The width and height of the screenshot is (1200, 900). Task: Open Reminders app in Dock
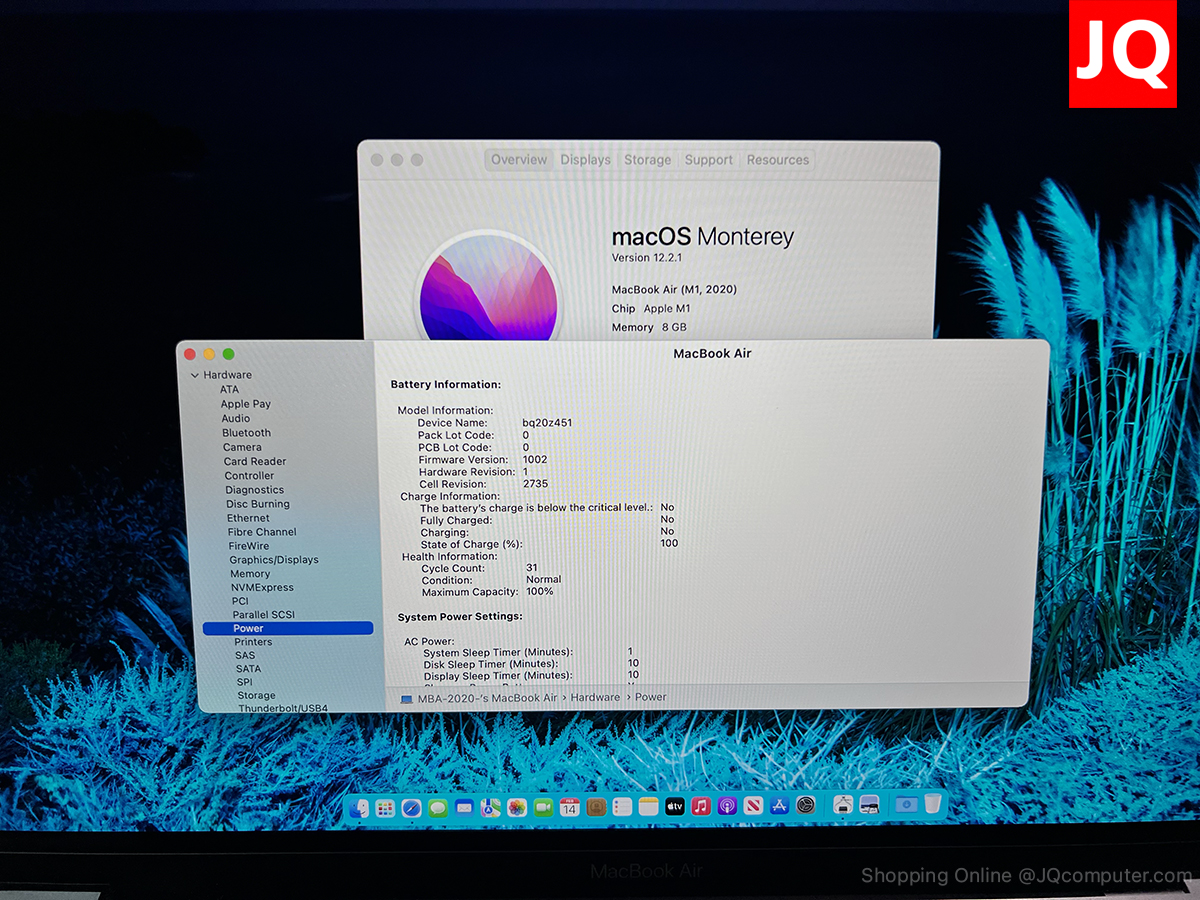point(622,807)
